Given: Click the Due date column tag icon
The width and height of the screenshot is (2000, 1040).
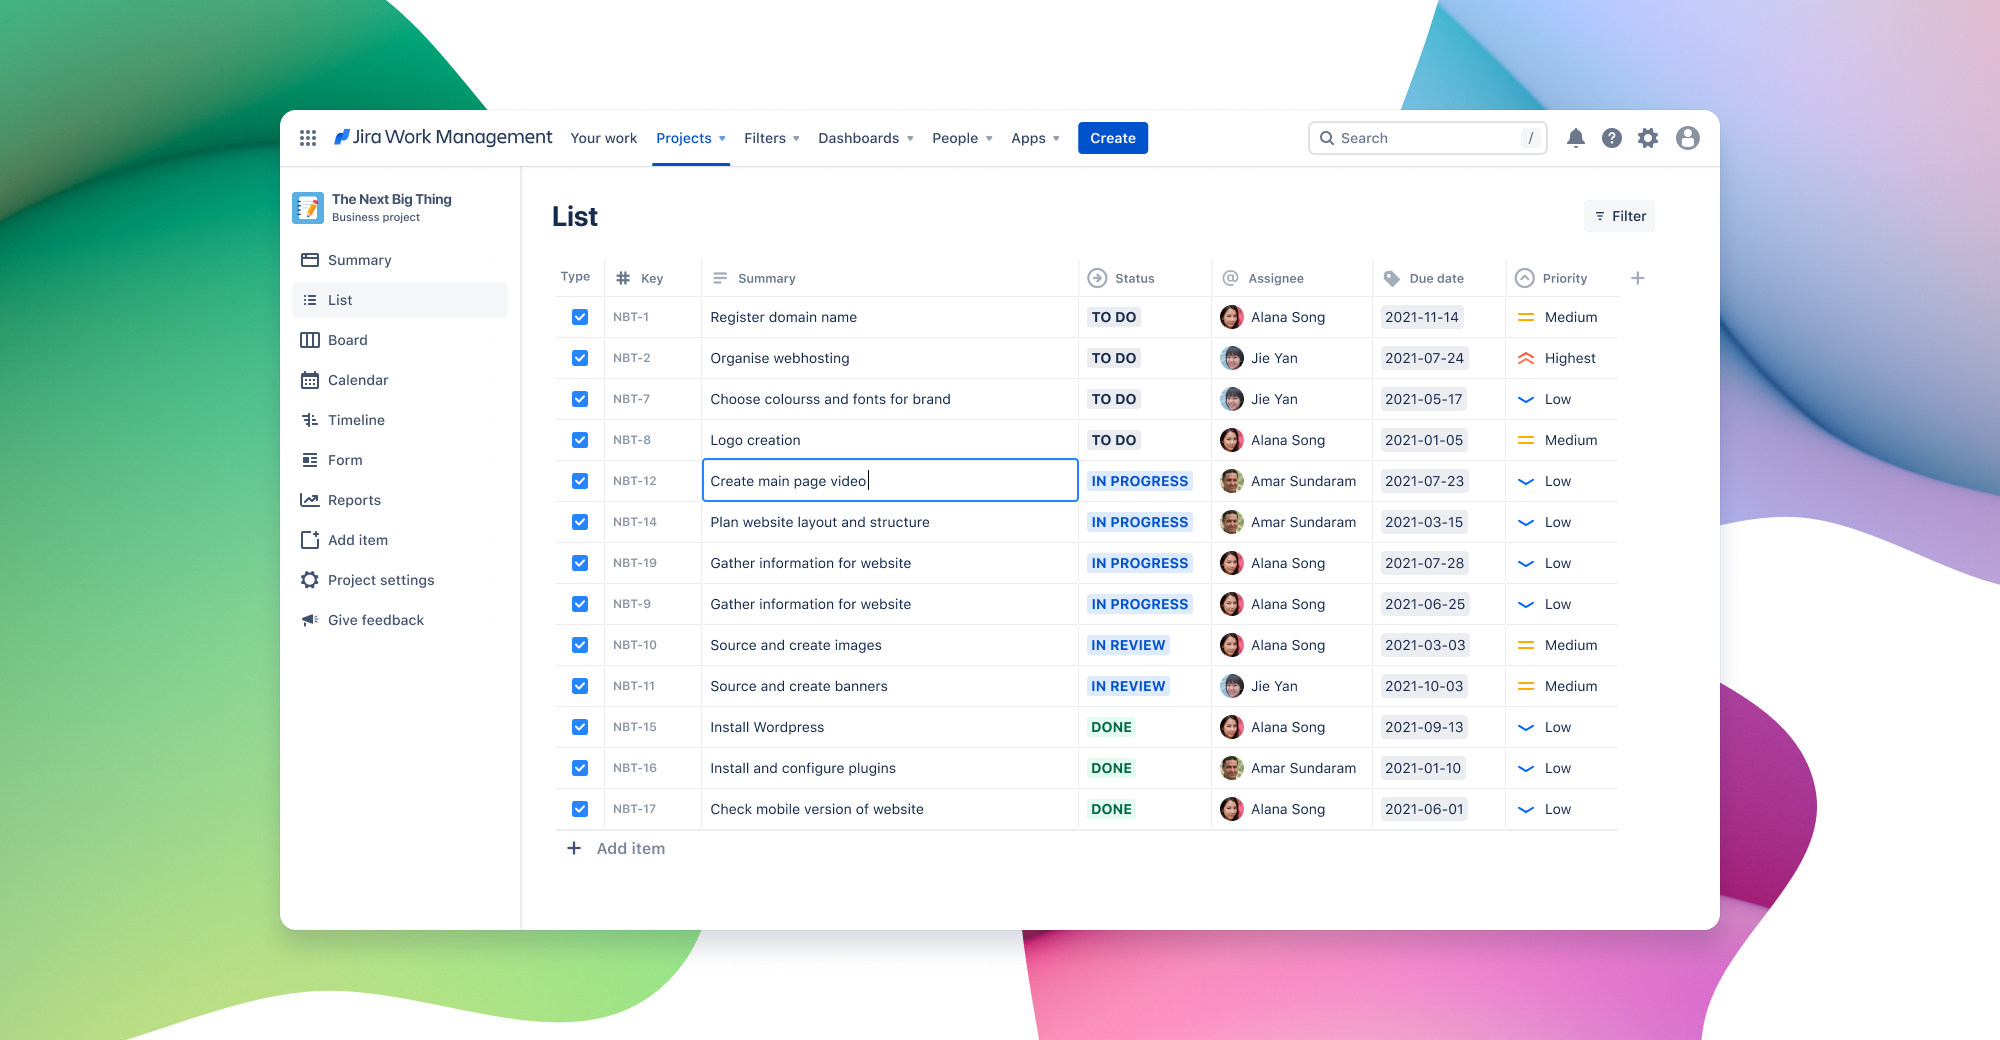Looking at the screenshot, I should 1392,278.
